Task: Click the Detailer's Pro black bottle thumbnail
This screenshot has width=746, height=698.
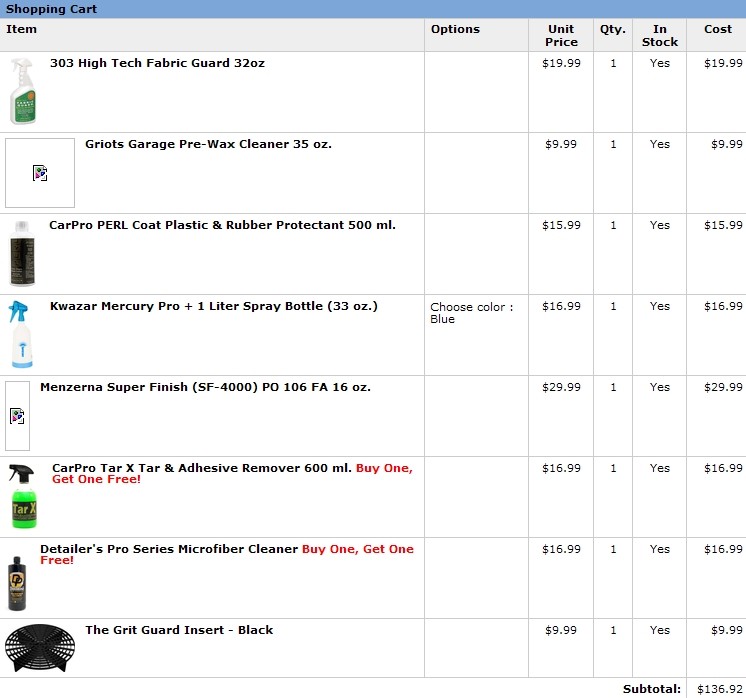Action: pyautogui.click(x=17, y=583)
